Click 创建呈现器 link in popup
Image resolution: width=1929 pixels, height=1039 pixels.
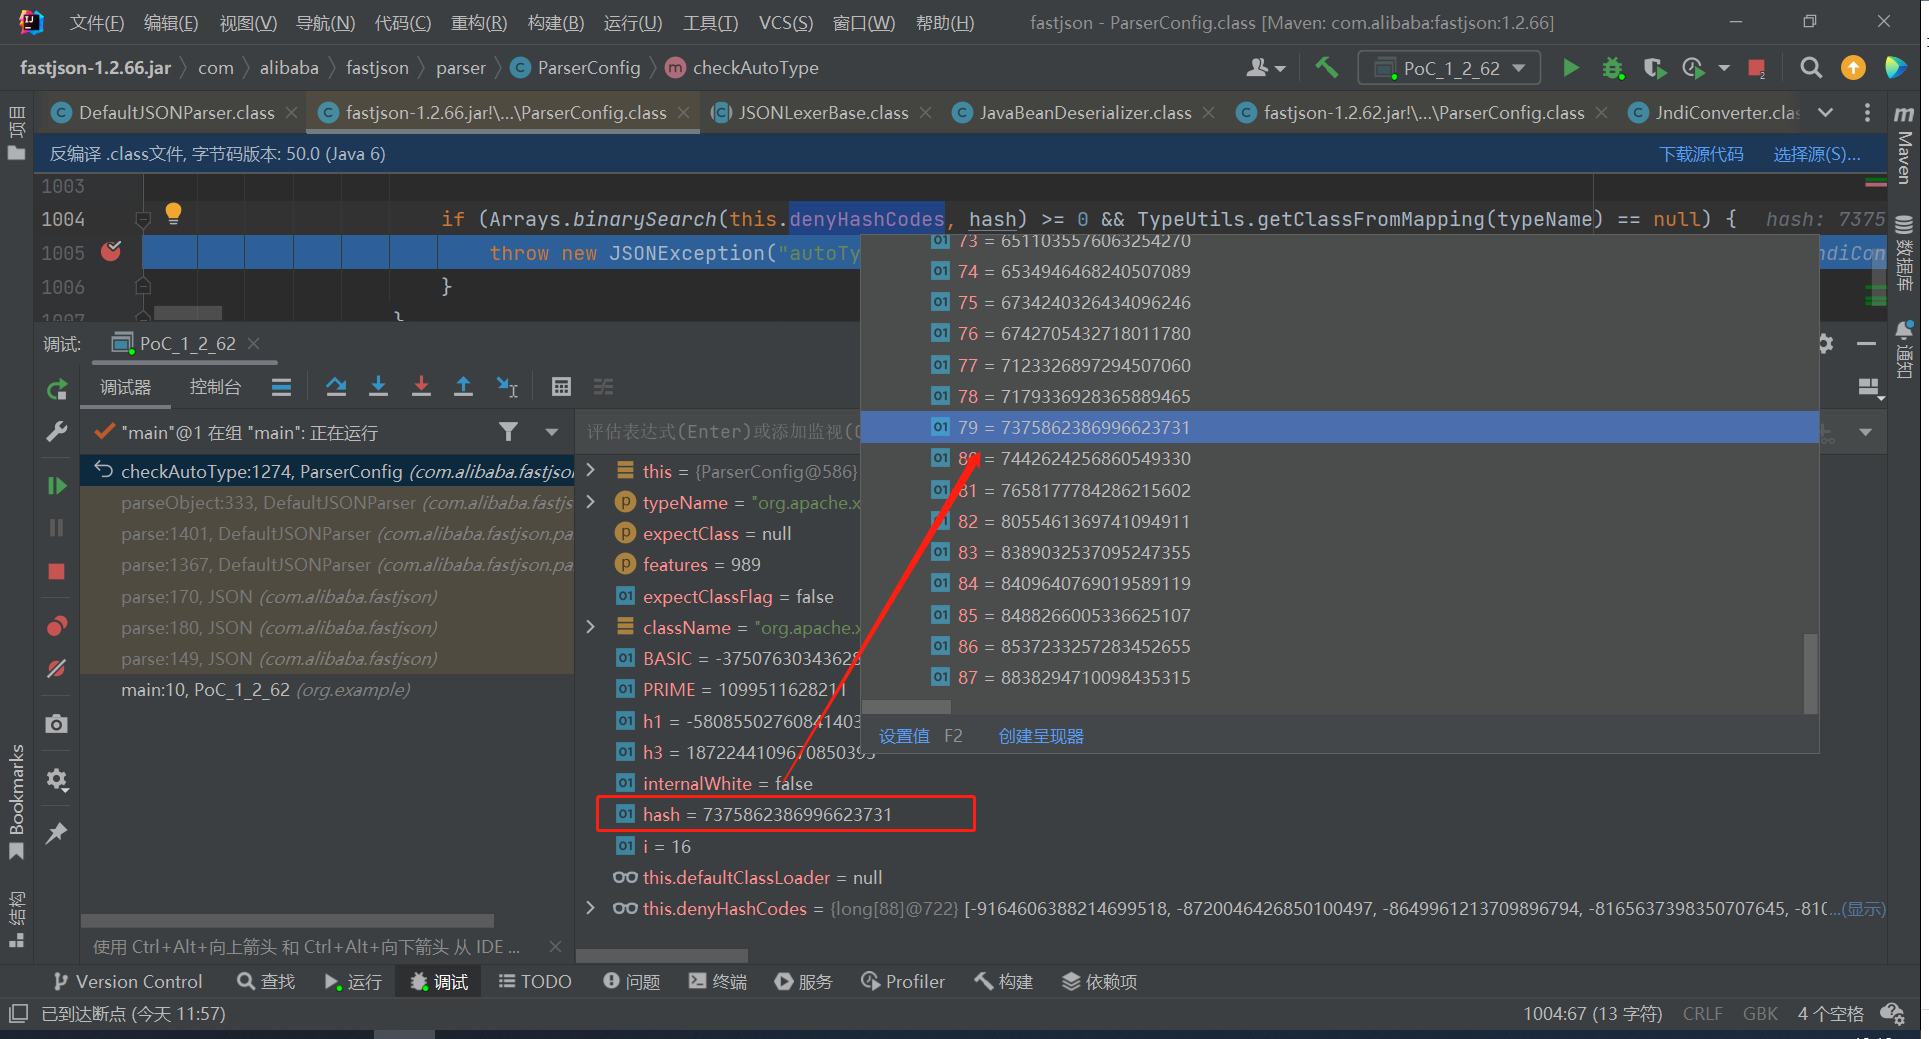click(x=1041, y=736)
